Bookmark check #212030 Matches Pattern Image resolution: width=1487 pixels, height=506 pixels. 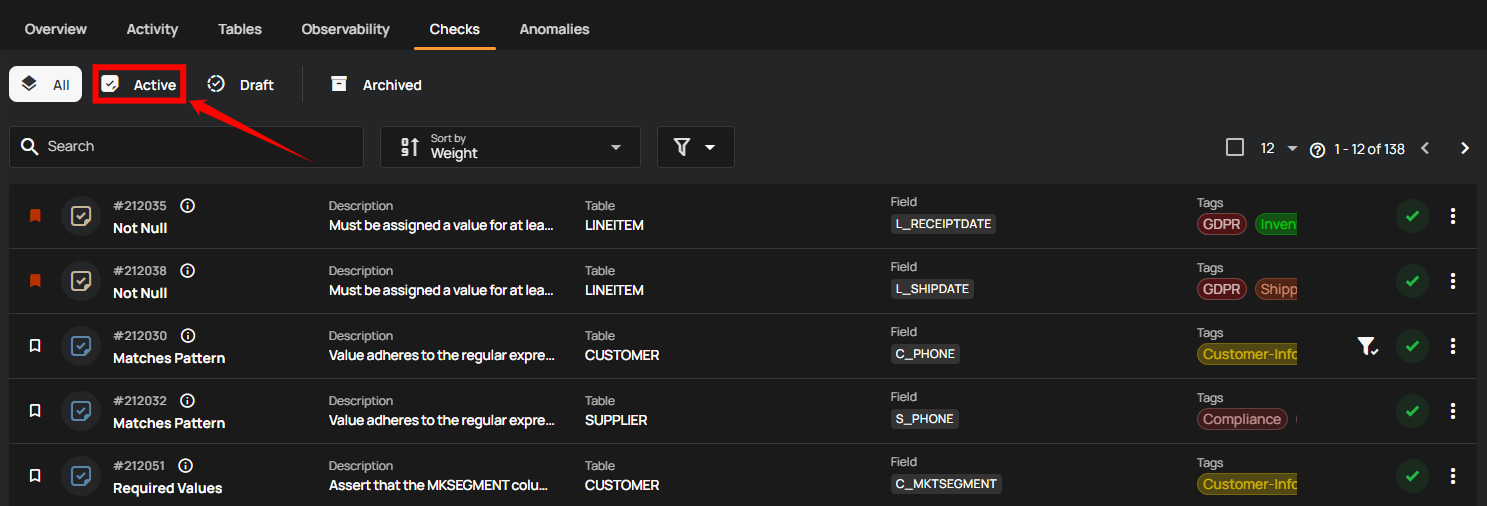click(35, 345)
